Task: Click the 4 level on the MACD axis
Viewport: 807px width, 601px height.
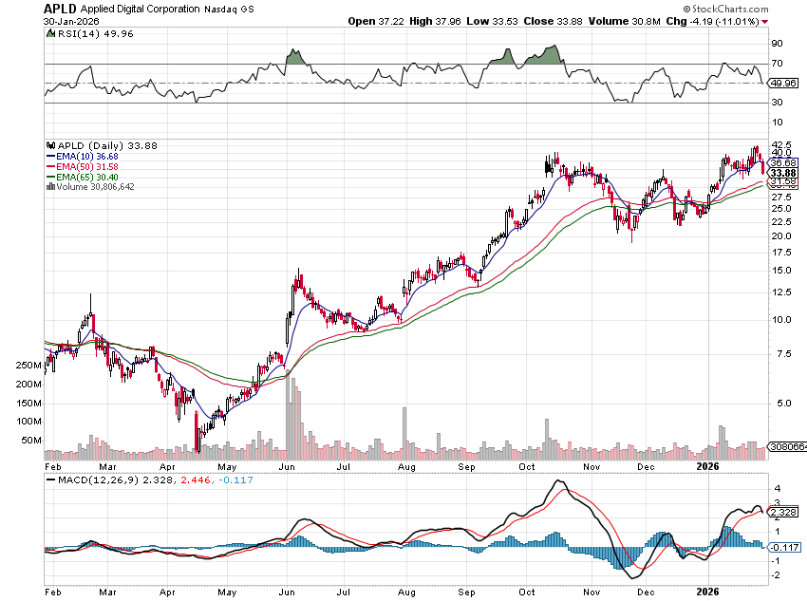Action: [777, 489]
